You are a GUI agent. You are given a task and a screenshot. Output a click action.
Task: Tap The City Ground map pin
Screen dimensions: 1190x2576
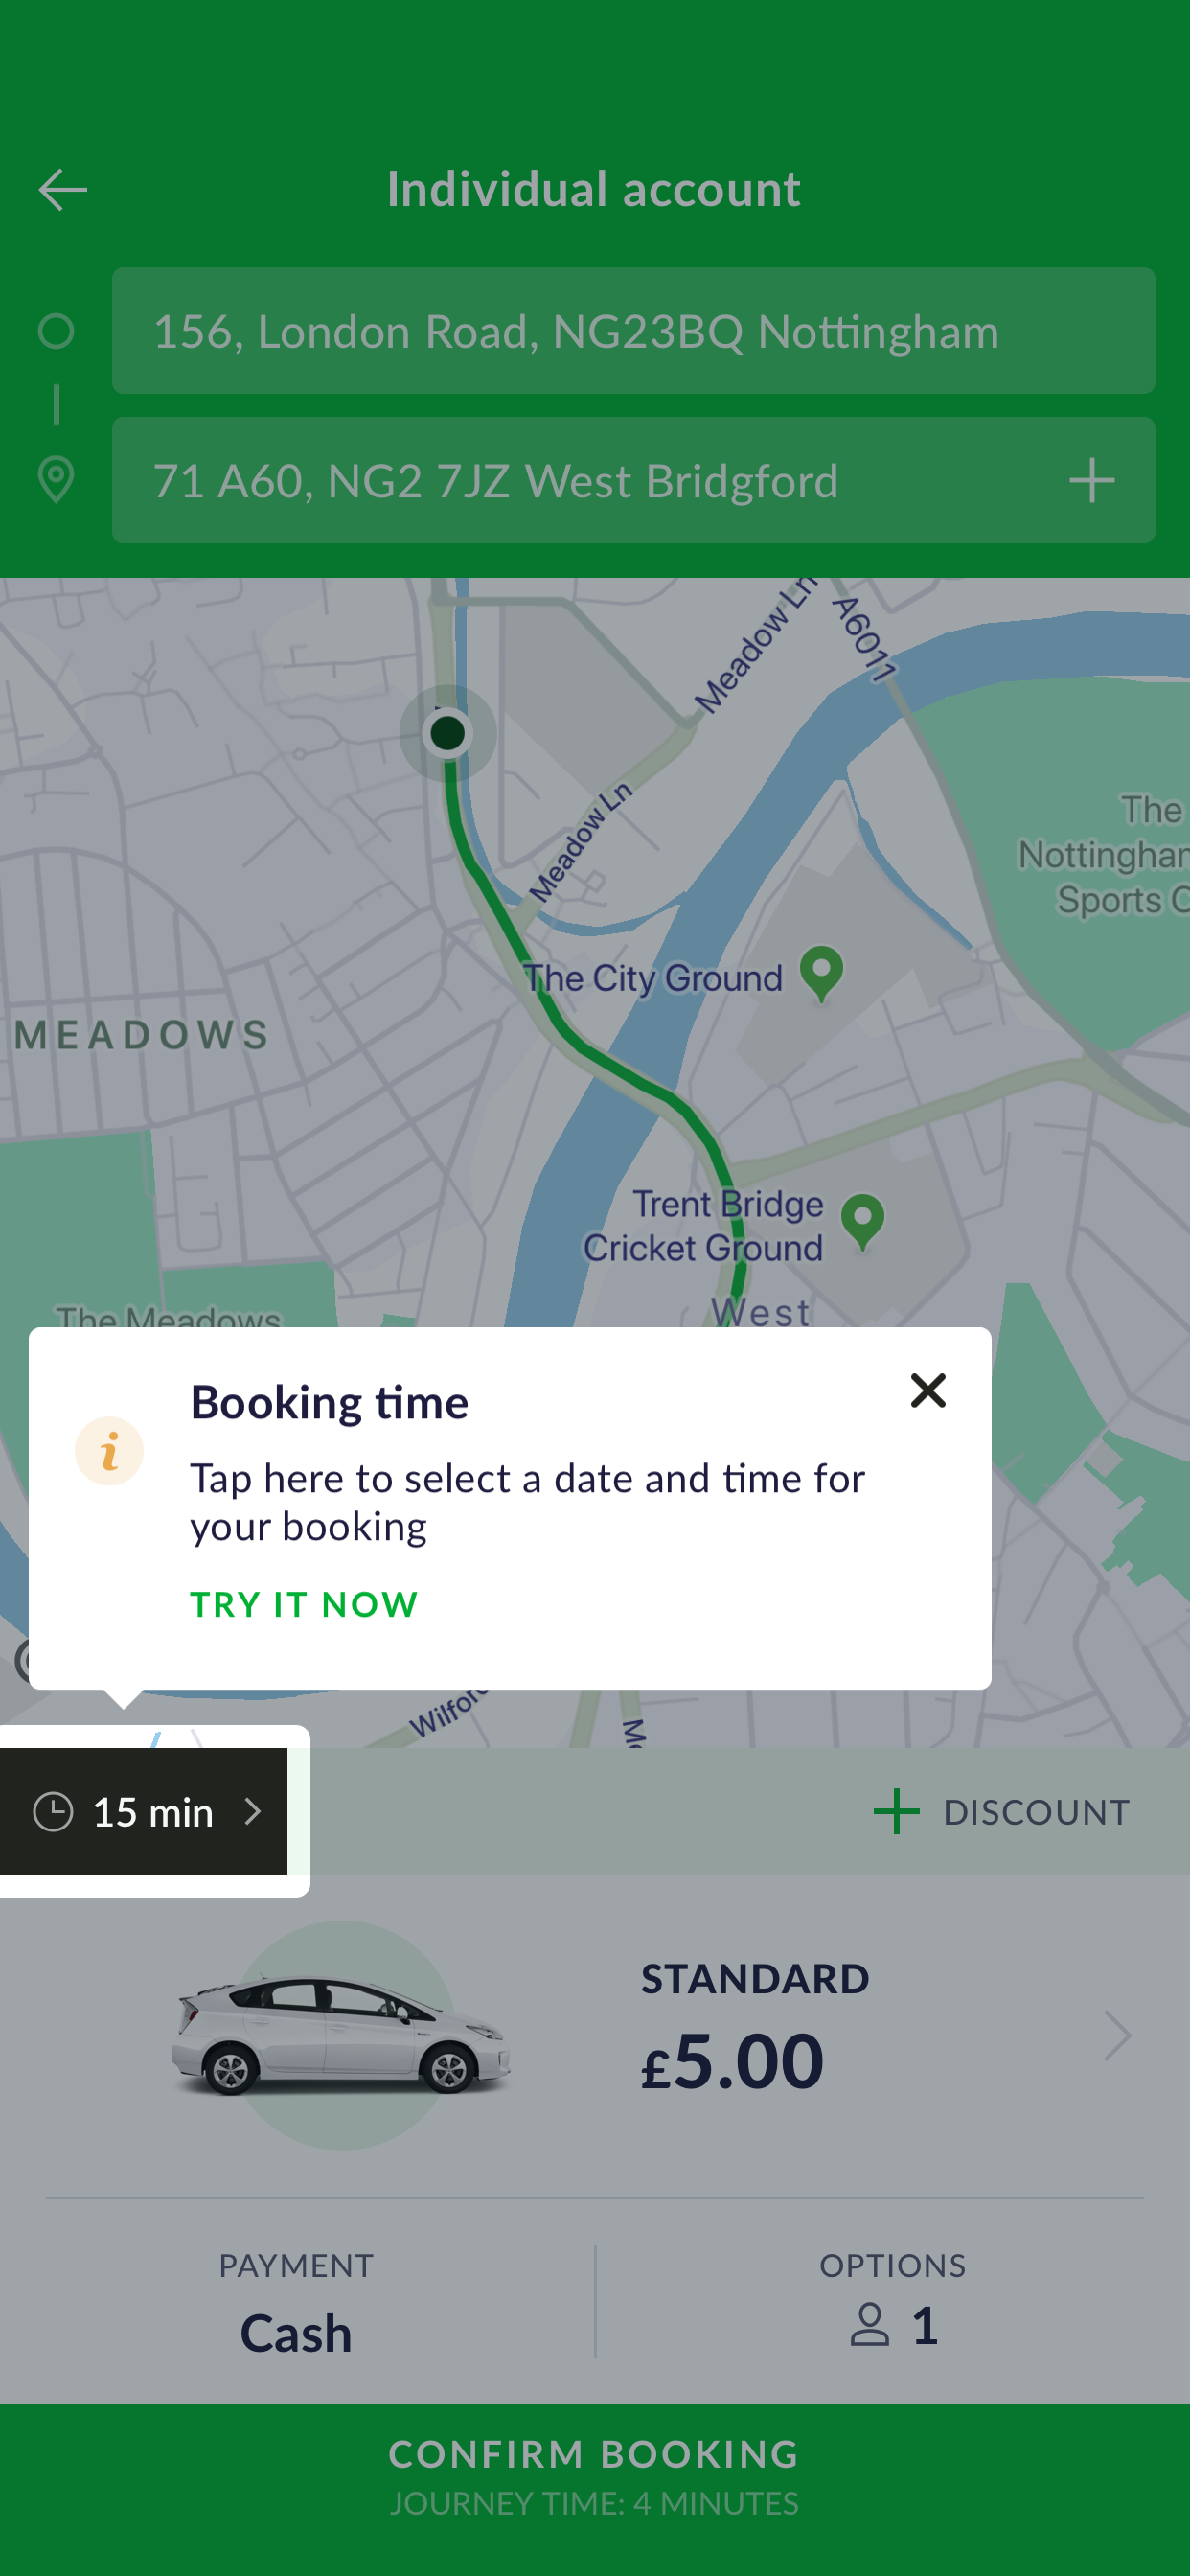click(822, 971)
